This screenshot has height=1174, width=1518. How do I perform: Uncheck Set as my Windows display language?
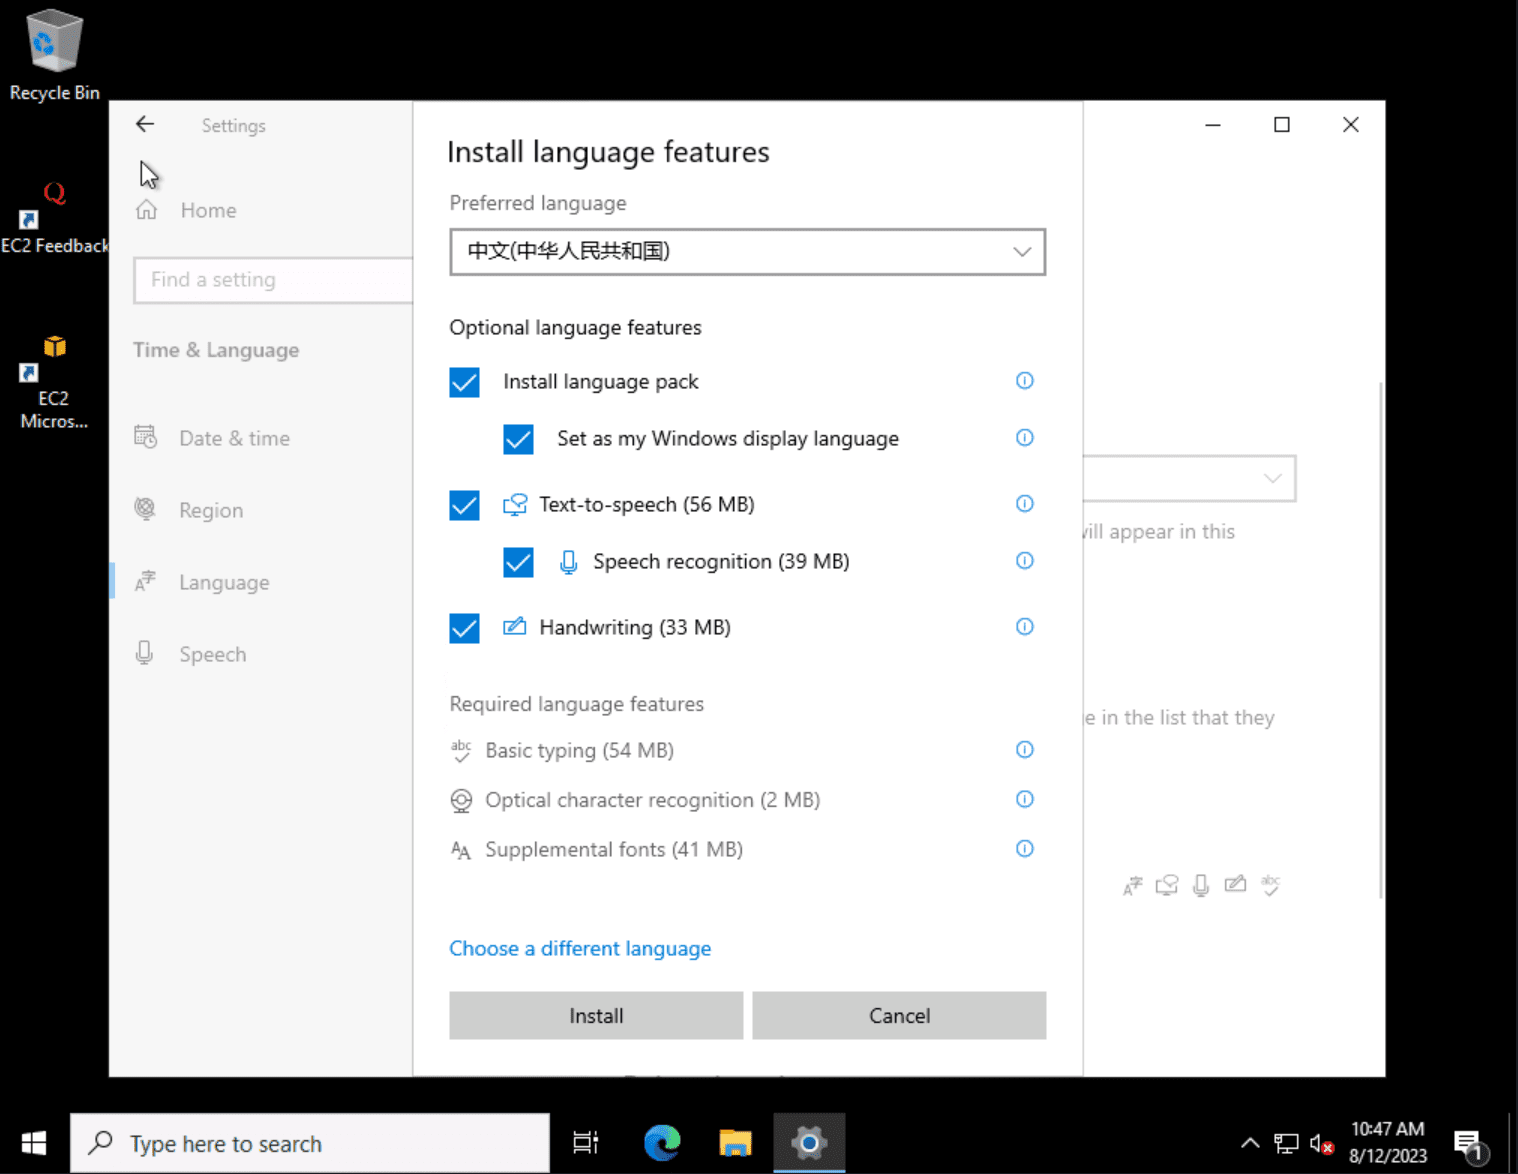coord(518,439)
